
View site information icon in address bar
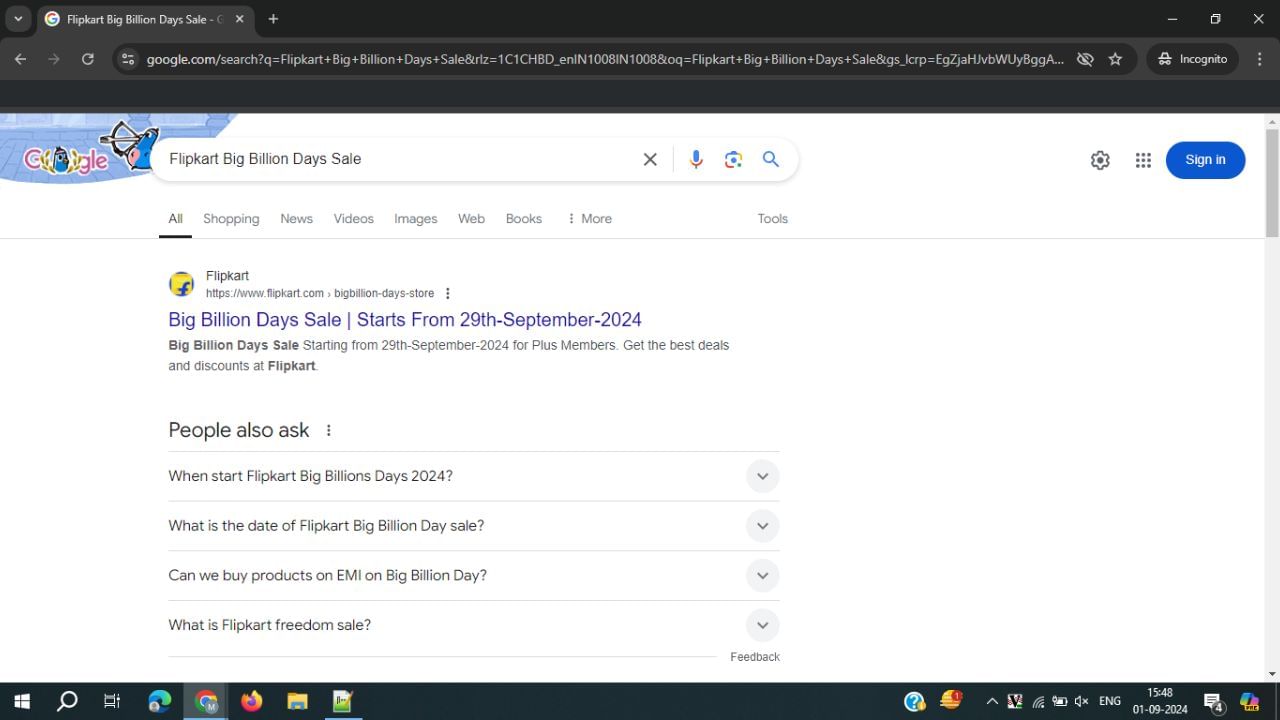pyautogui.click(x=127, y=59)
